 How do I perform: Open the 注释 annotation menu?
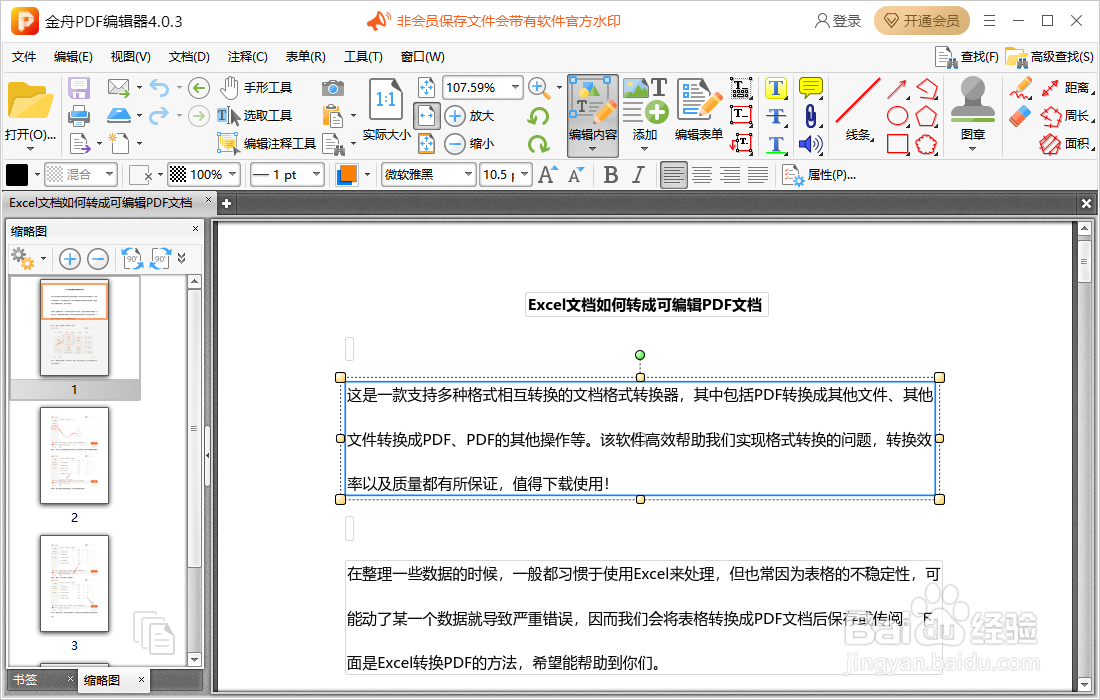click(247, 57)
